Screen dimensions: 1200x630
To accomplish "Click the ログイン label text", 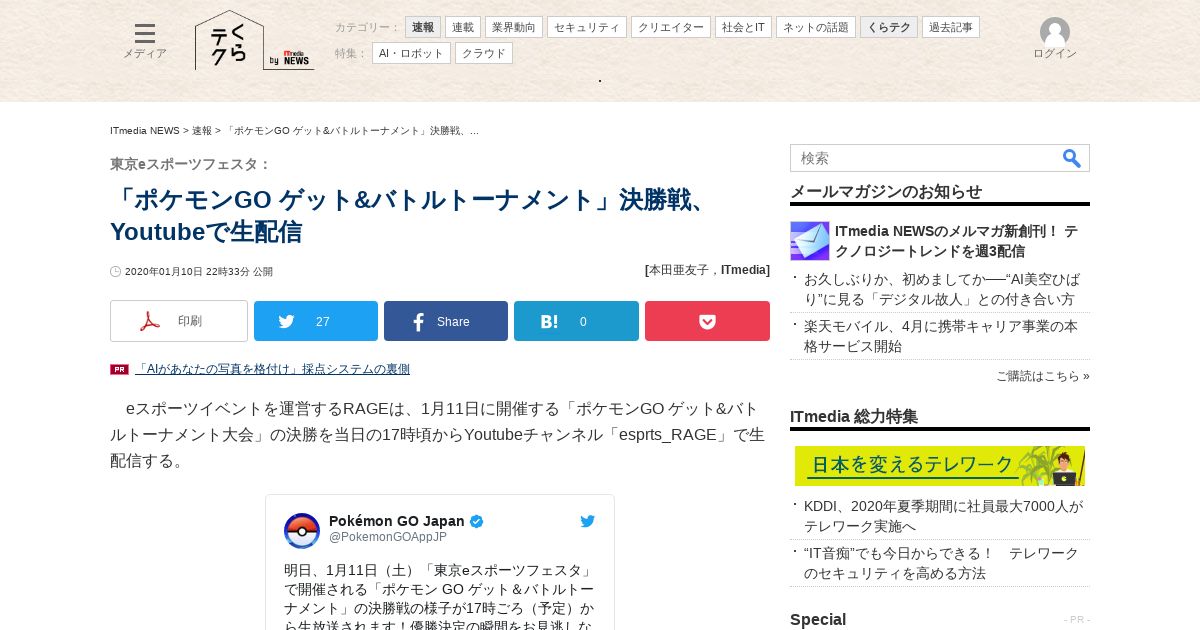I will pos(1055,53).
